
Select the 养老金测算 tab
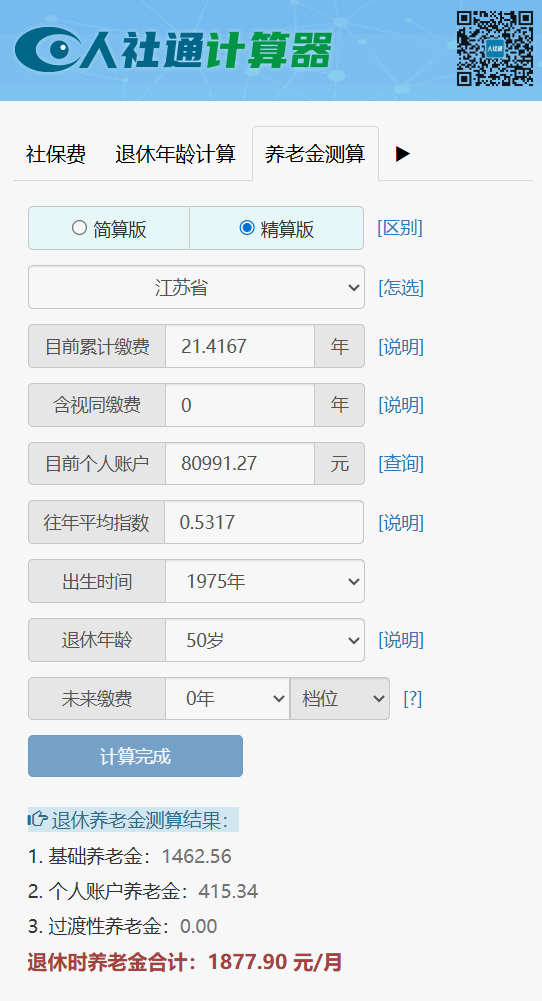click(x=315, y=154)
